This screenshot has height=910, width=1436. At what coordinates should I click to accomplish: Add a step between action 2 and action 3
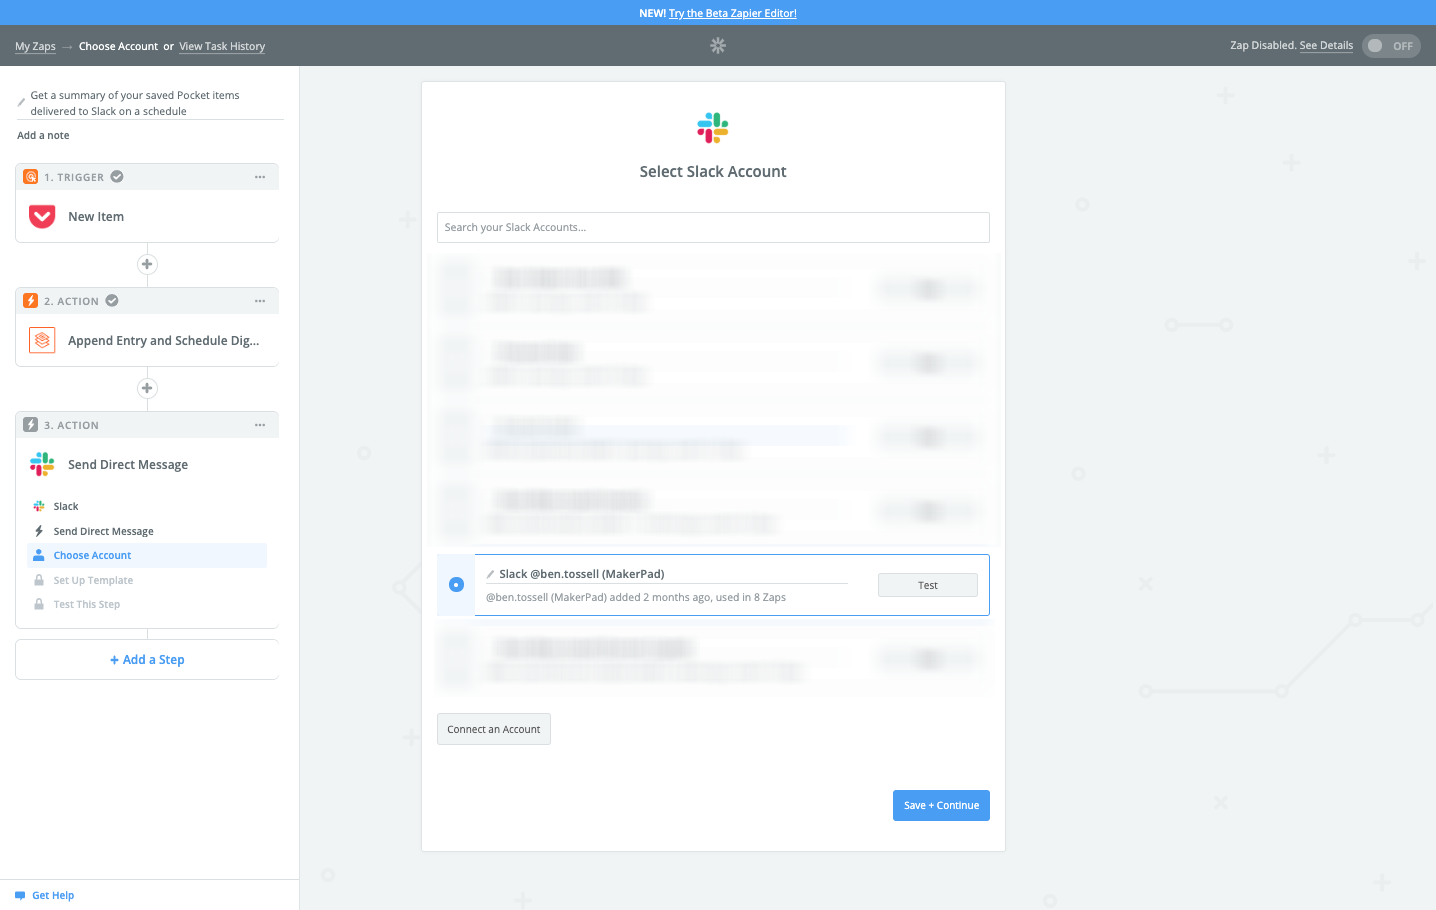coord(147,388)
